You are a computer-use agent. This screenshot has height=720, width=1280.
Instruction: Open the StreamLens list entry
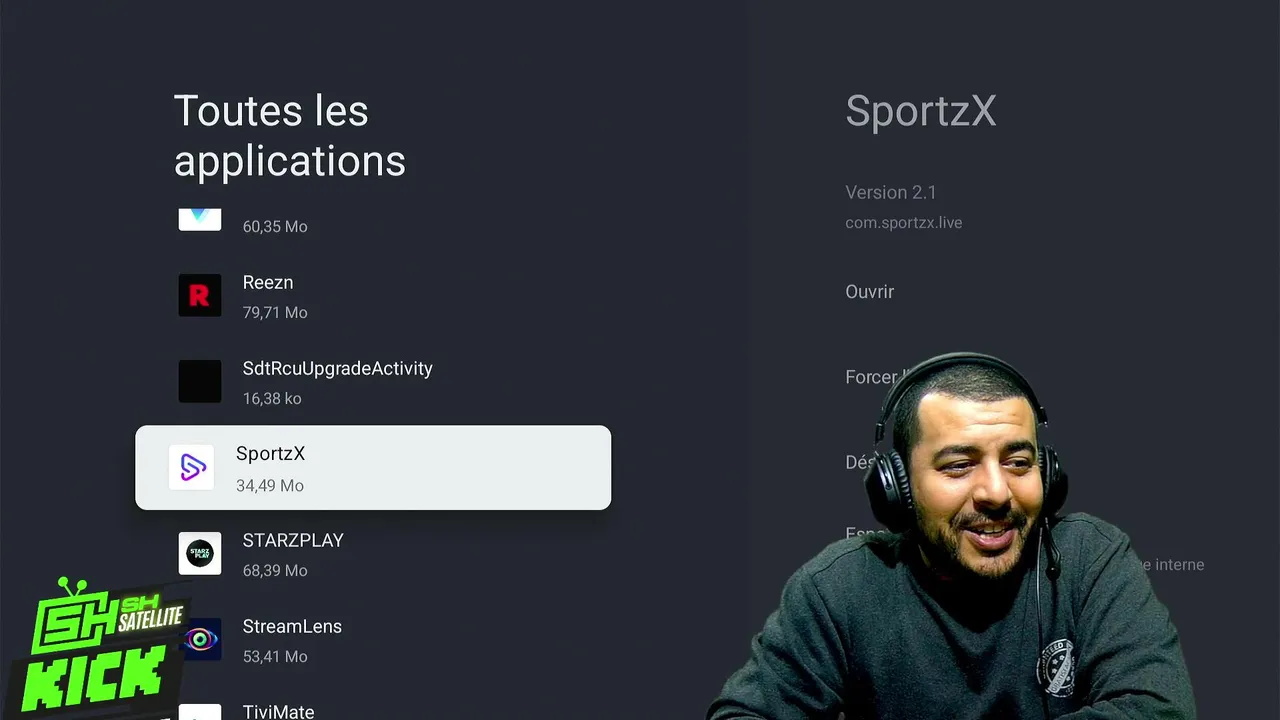pyautogui.click(x=373, y=640)
